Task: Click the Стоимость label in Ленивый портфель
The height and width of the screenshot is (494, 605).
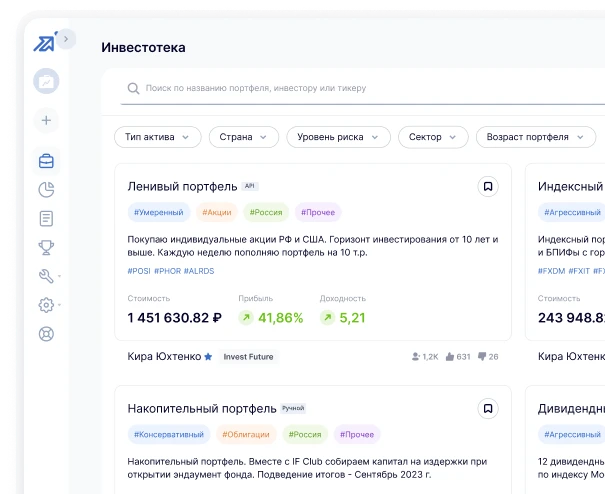Action: tap(149, 298)
